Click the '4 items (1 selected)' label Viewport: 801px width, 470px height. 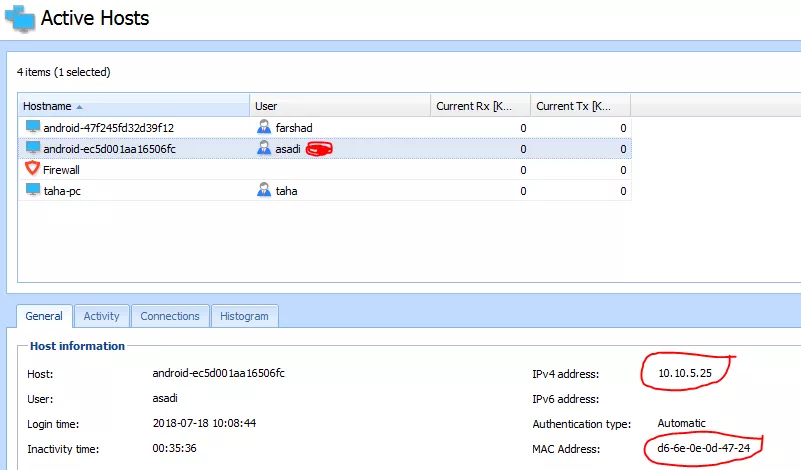pos(63,72)
